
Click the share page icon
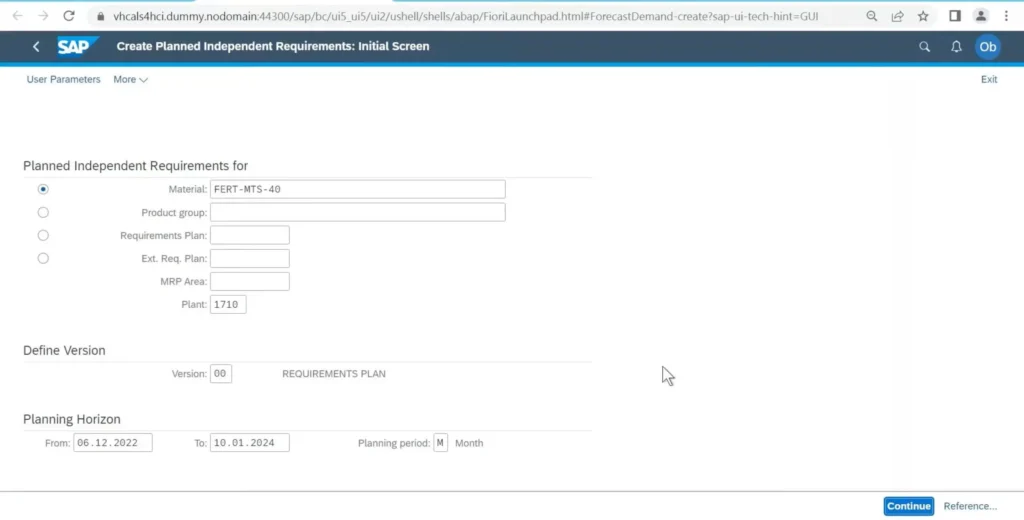(897, 16)
